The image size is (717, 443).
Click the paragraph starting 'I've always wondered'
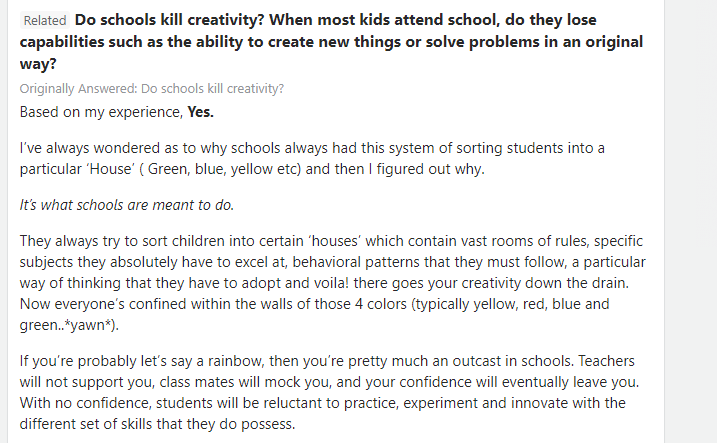point(312,159)
